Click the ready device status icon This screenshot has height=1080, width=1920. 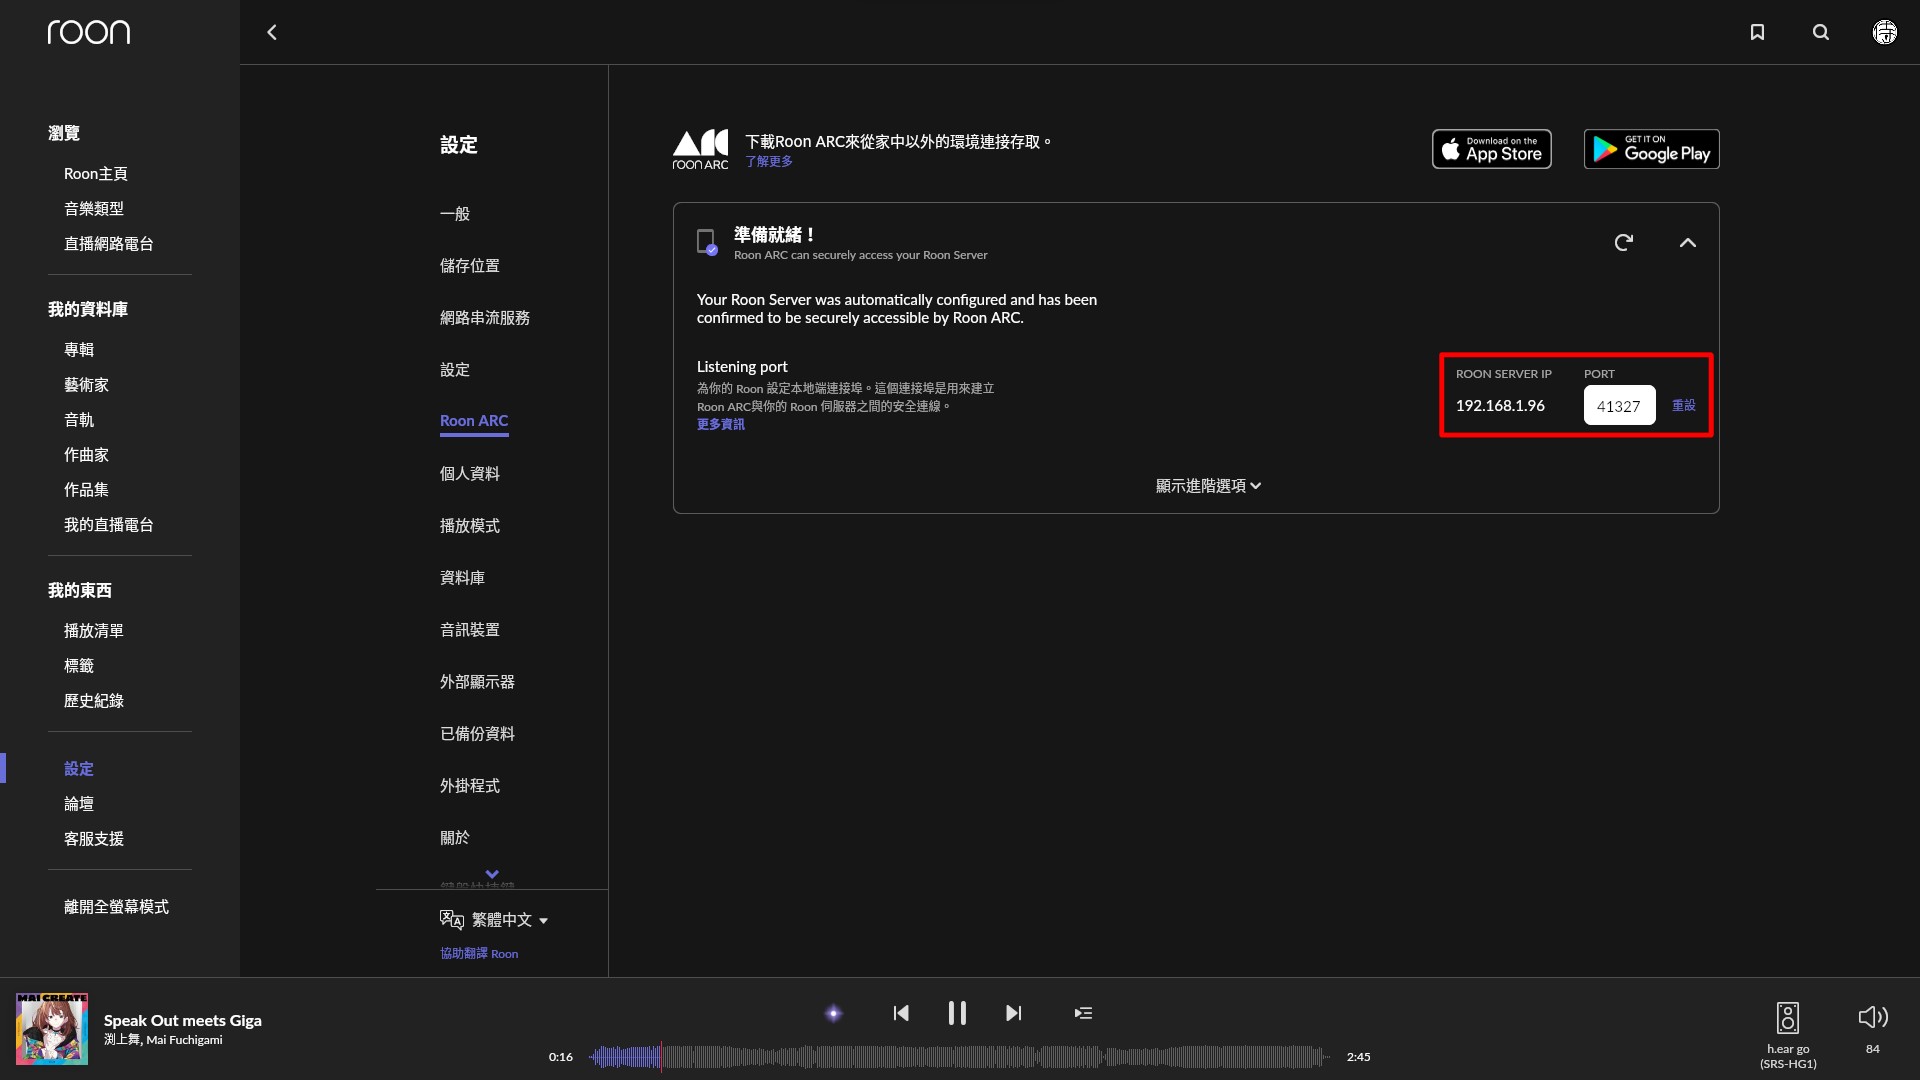coord(707,242)
